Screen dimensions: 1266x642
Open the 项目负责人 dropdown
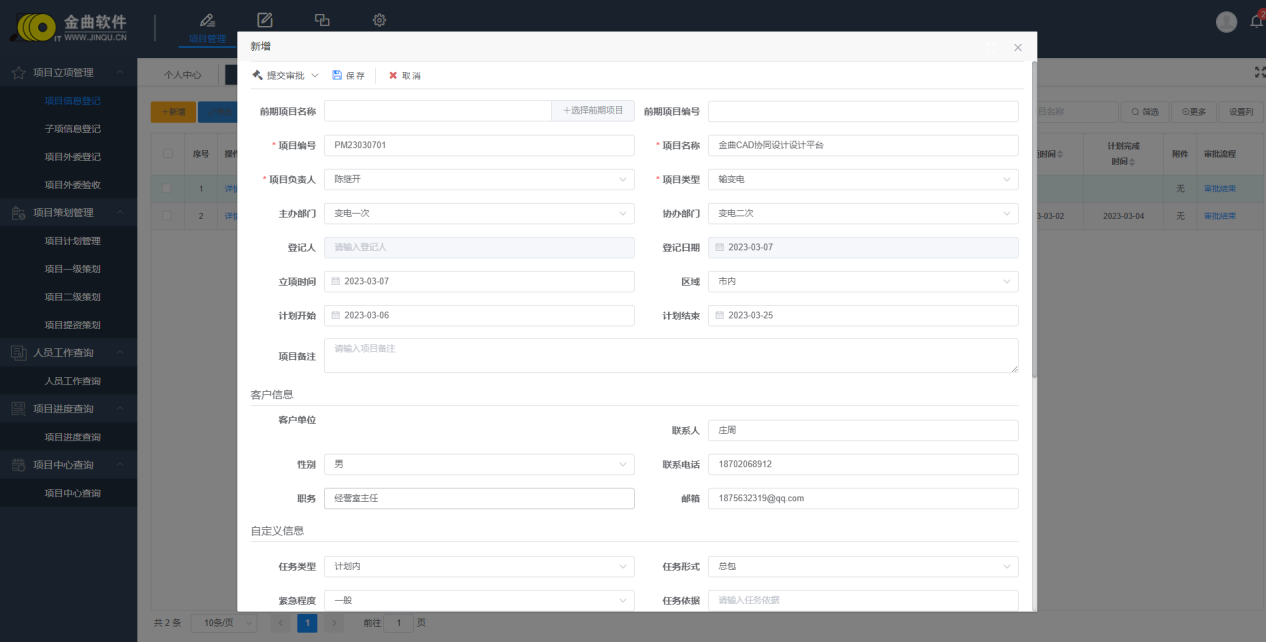(479, 180)
